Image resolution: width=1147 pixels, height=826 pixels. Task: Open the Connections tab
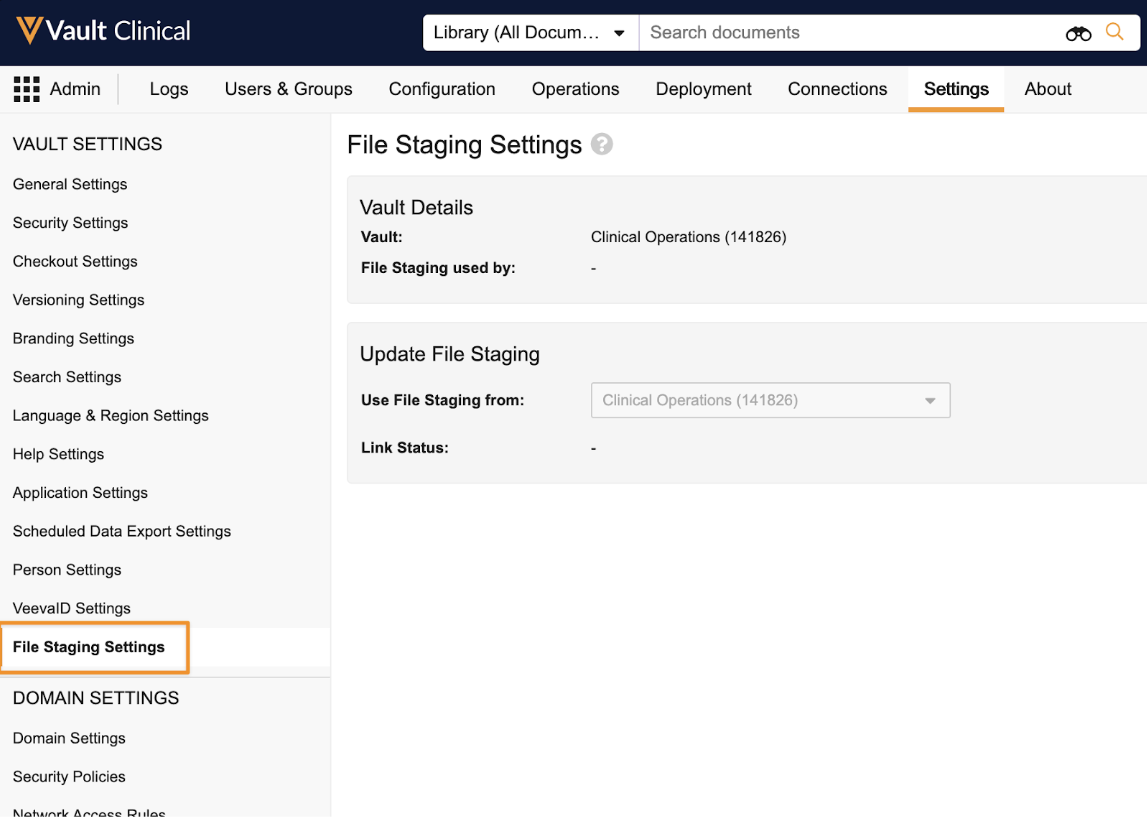(x=837, y=89)
